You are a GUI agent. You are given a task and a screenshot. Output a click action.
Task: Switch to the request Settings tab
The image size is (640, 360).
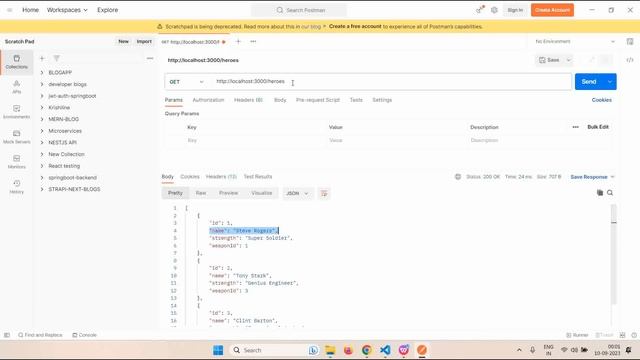(x=382, y=100)
